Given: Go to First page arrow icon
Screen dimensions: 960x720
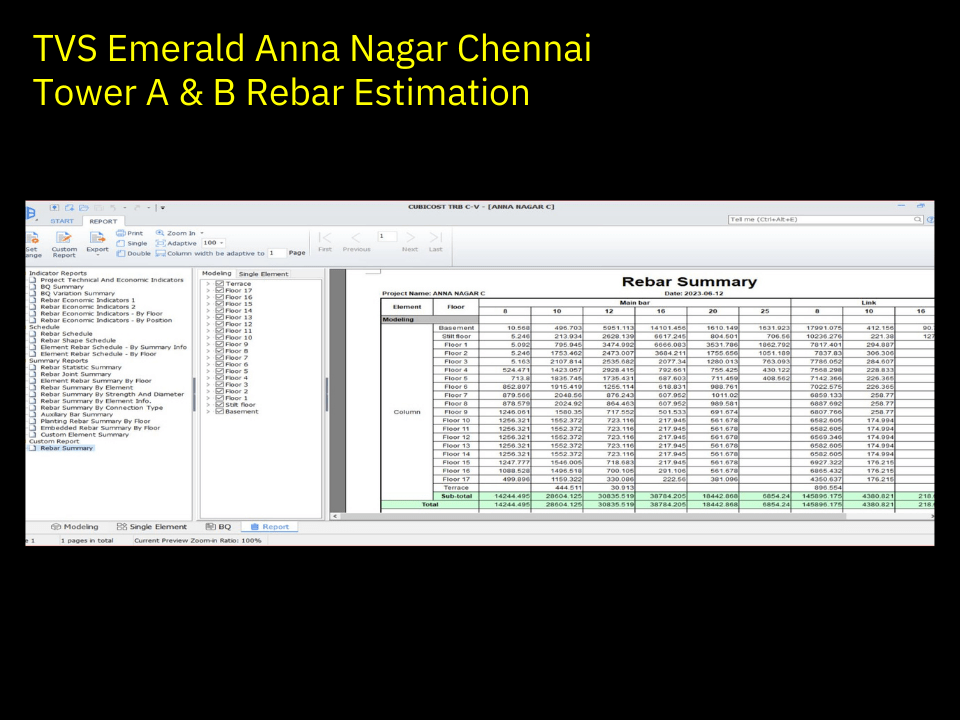Looking at the screenshot, I should pyautogui.click(x=325, y=238).
